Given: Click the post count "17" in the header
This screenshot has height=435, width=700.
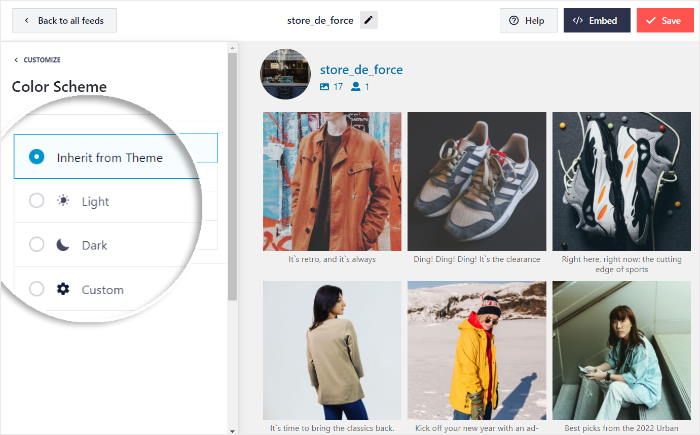Looking at the screenshot, I should tap(338, 87).
